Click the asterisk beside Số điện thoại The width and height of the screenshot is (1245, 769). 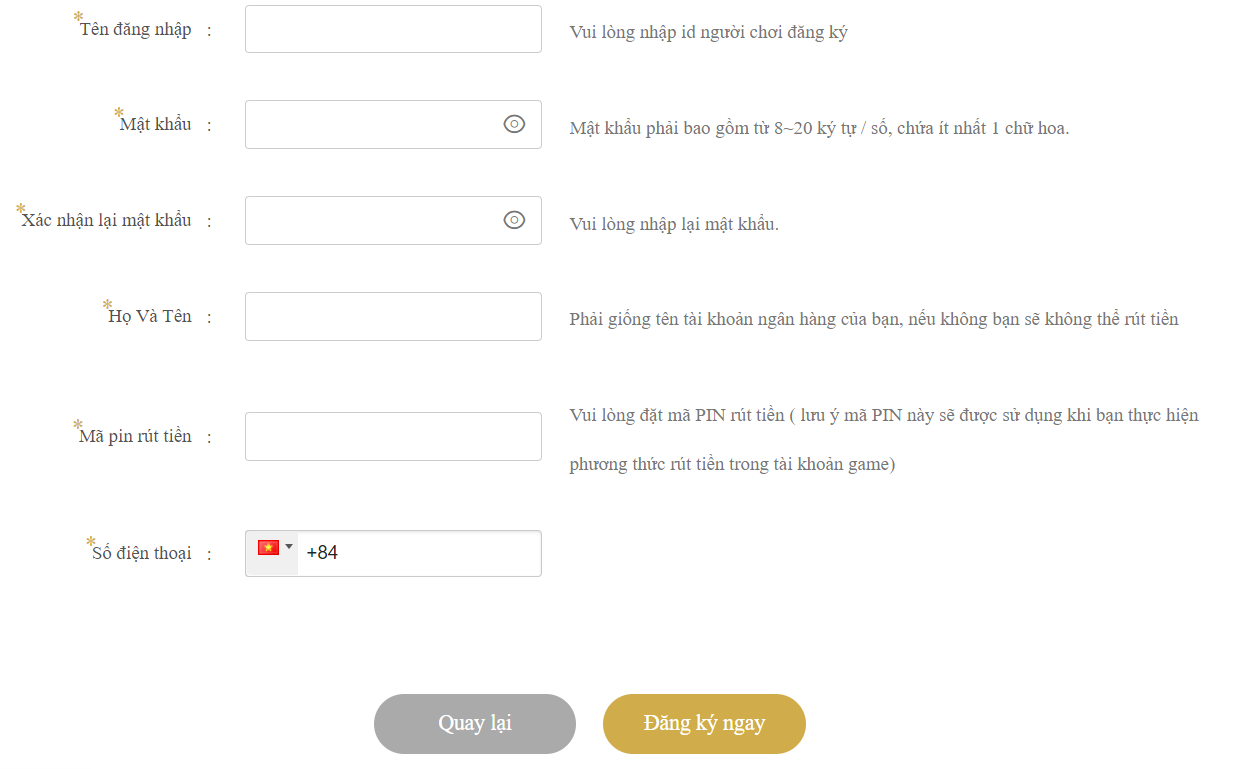tap(90, 542)
